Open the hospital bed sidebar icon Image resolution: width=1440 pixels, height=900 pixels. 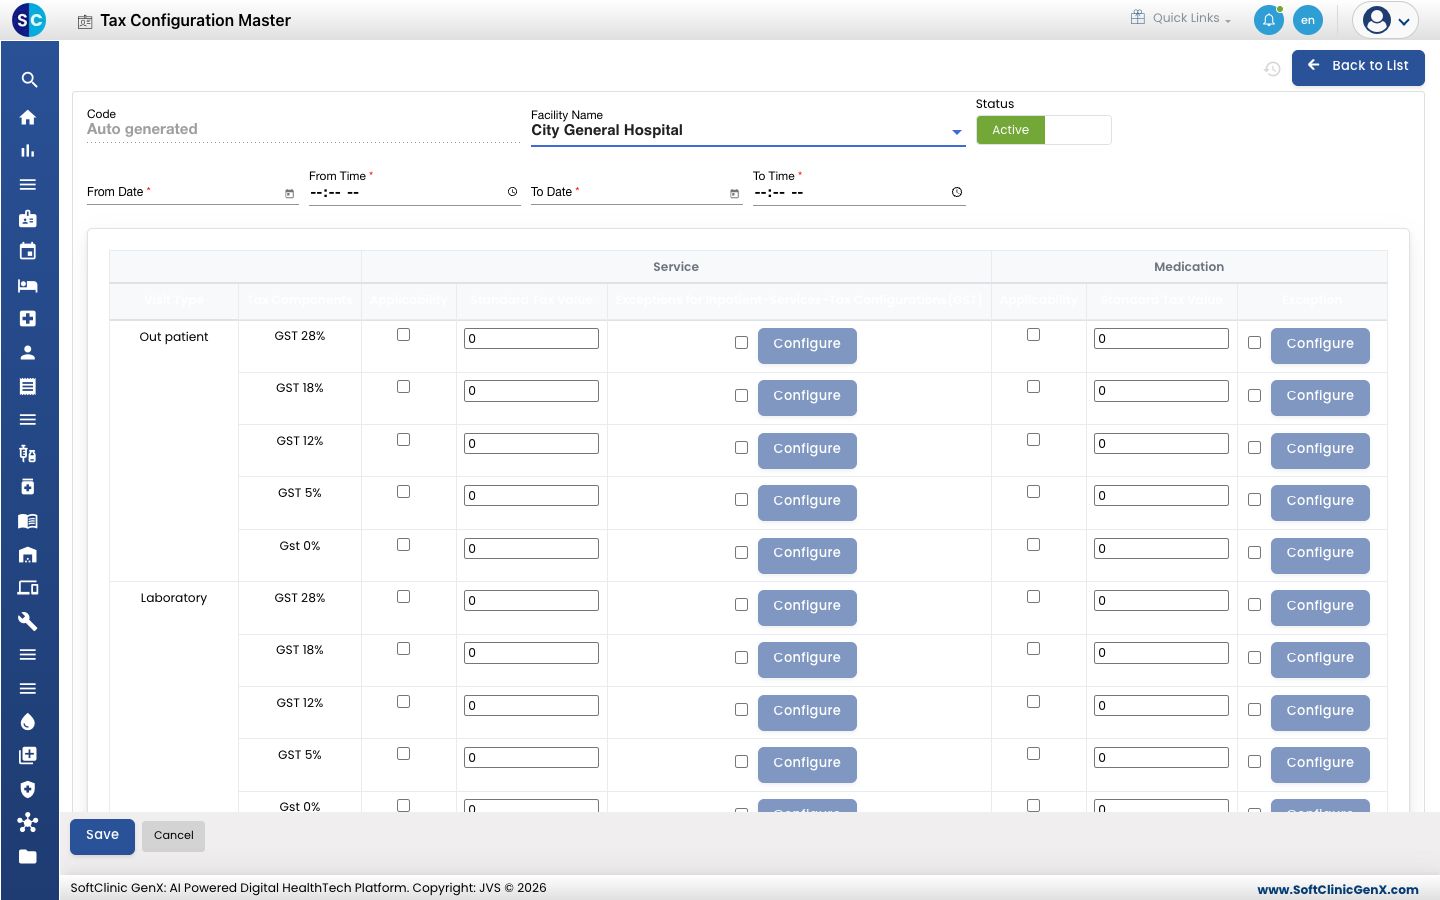28,285
